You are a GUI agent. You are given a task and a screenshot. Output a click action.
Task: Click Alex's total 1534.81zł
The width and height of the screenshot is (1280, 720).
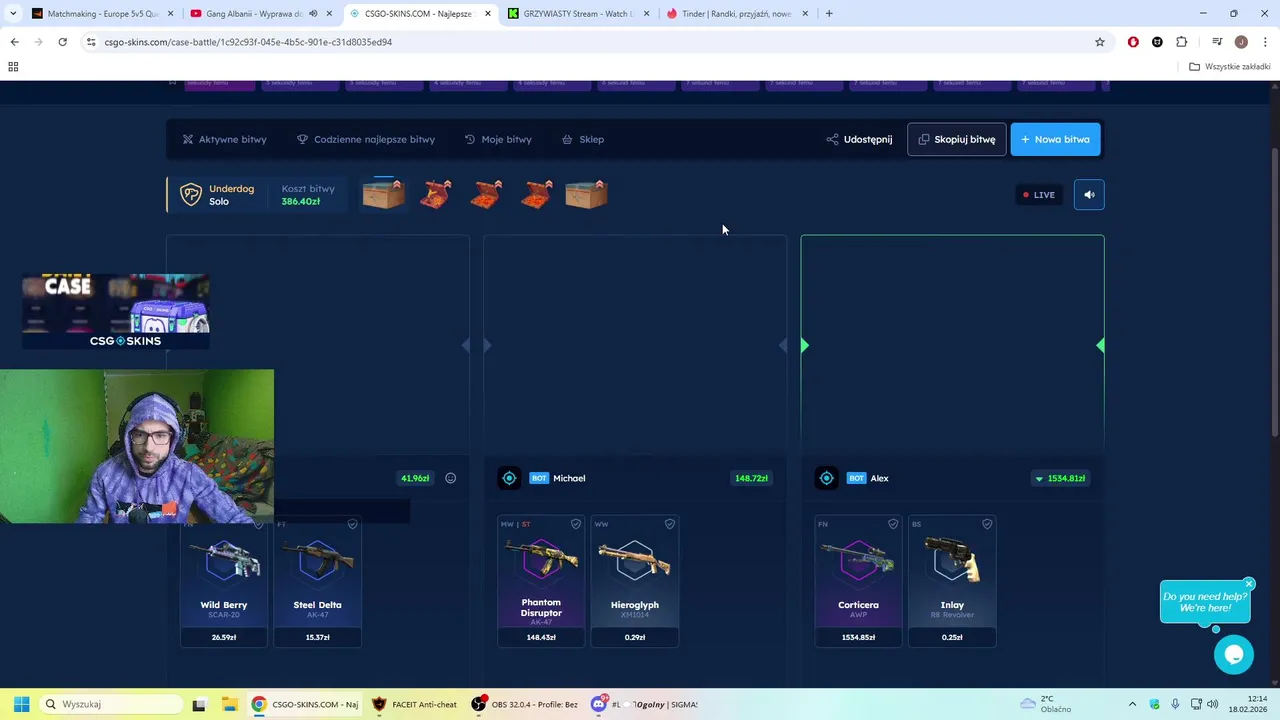tap(1060, 478)
